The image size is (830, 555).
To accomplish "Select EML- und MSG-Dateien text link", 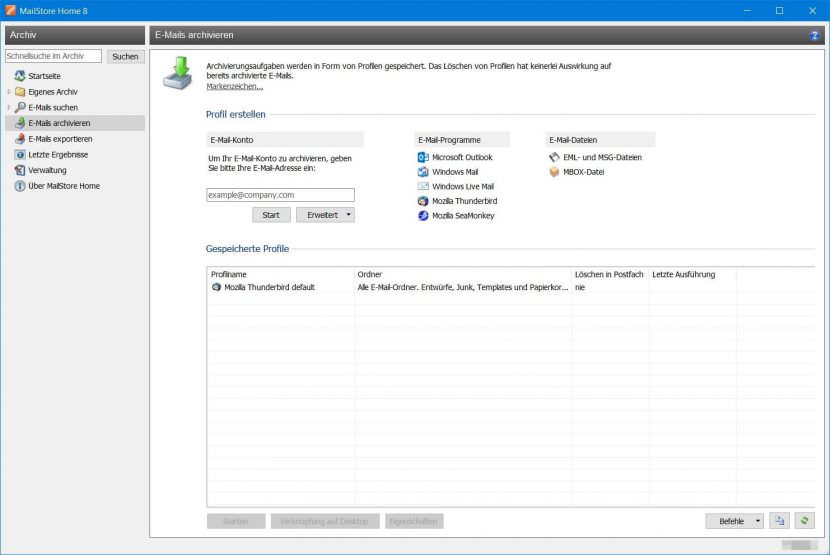I will [x=602, y=157].
